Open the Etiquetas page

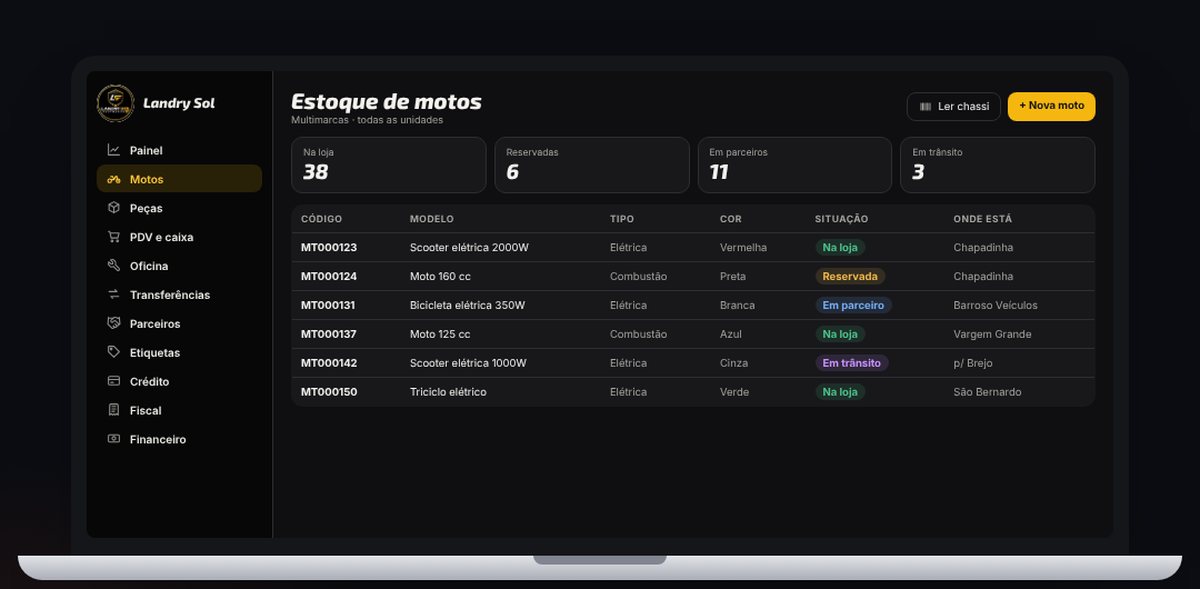(x=179, y=353)
